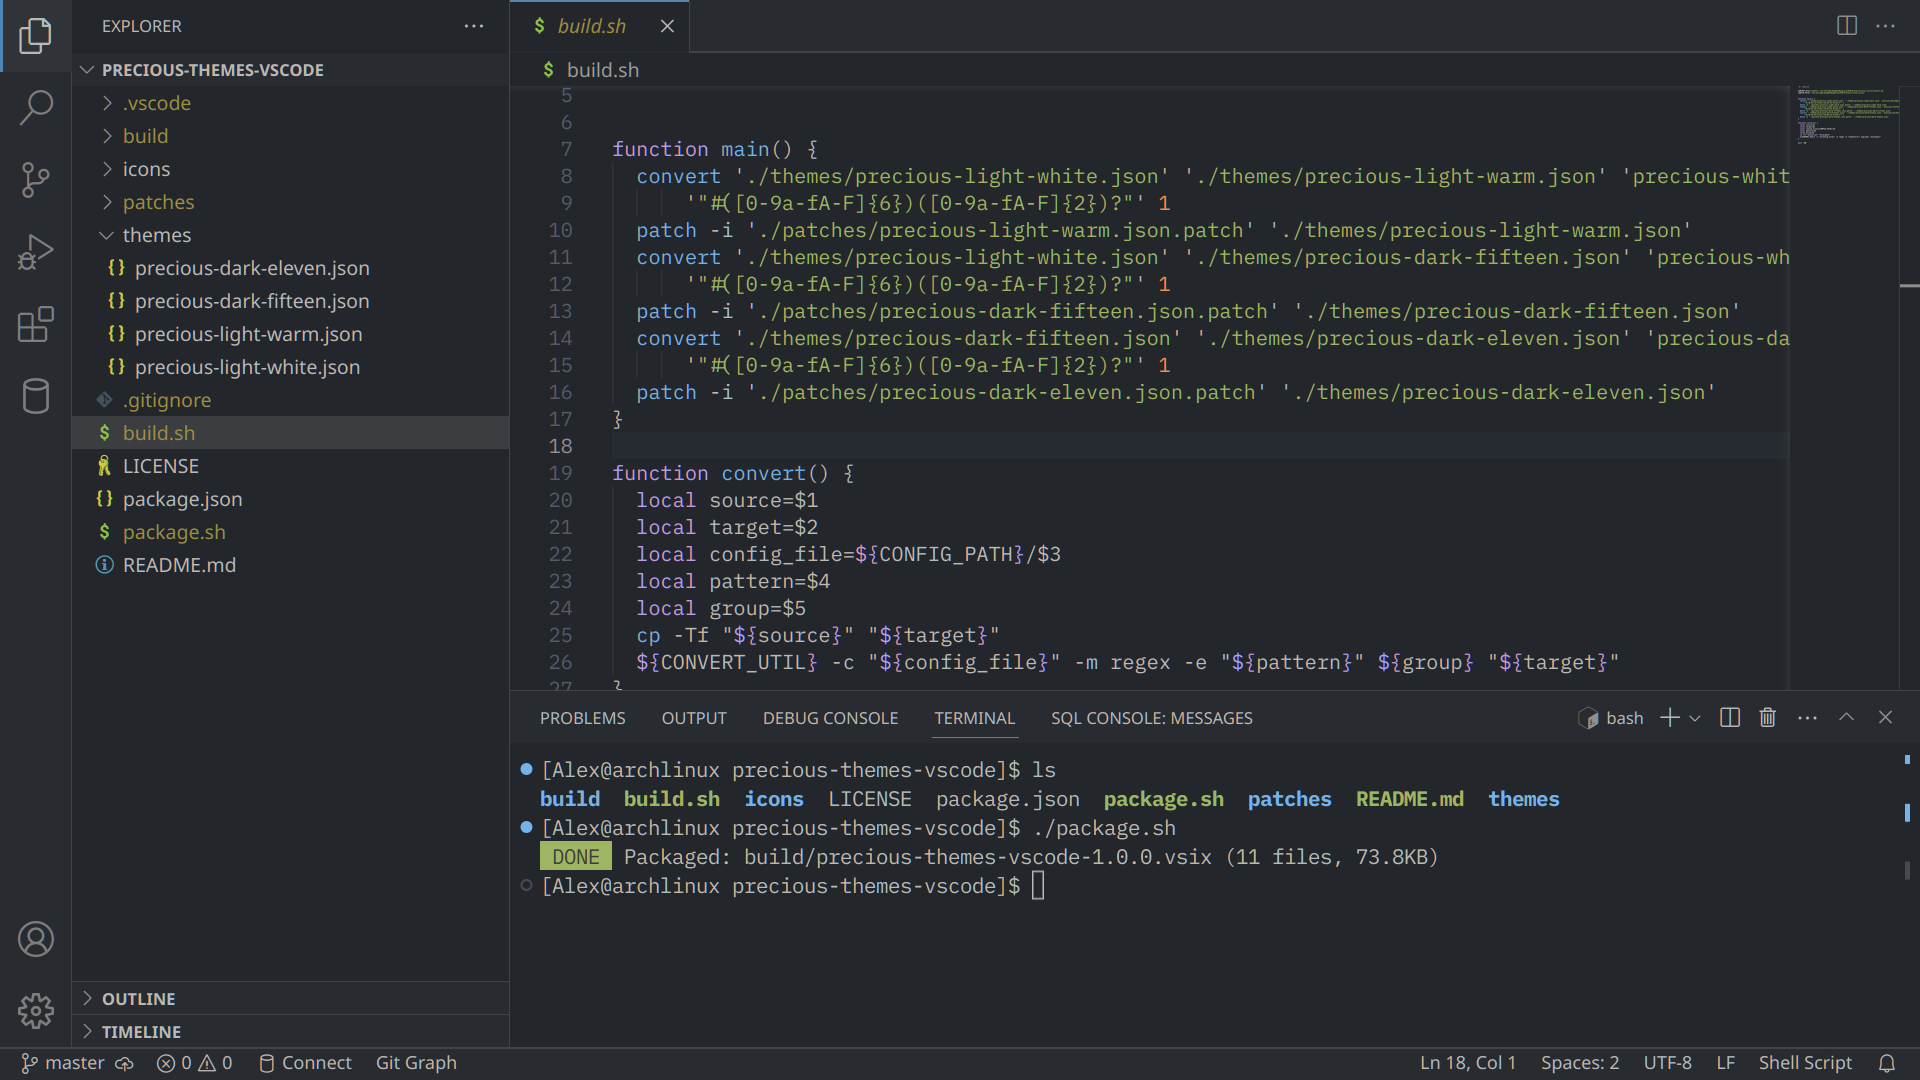Open the Accounts icon at bottom left

[x=36, y=938]
